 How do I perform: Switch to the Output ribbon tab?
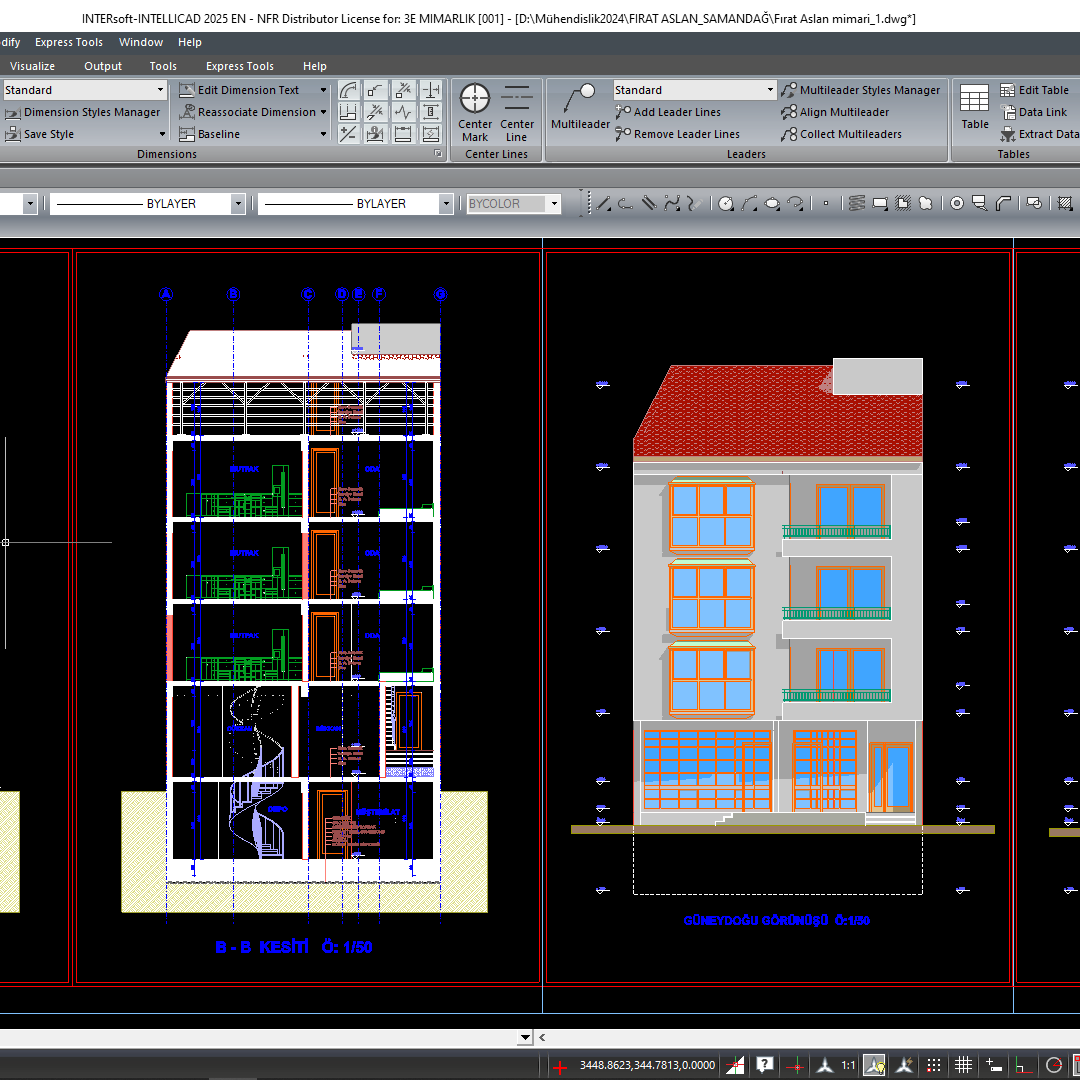pyautogui.click(x=103, y=66)
